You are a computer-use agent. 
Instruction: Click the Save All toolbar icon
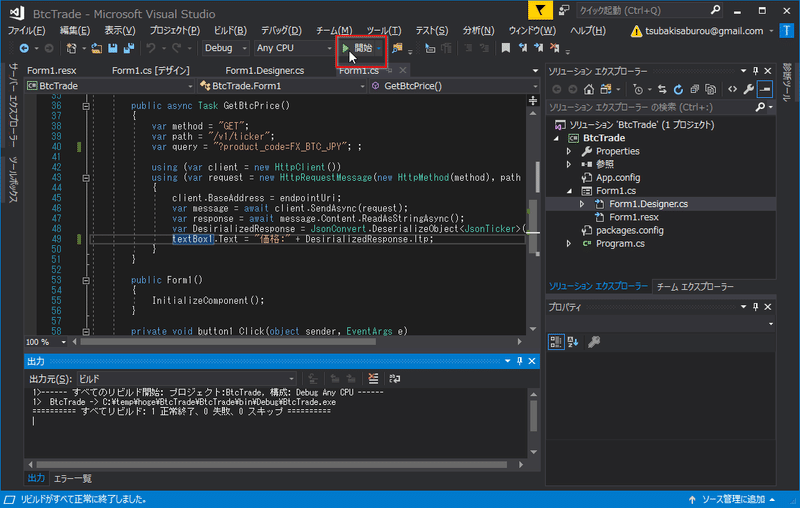[129, 48]
